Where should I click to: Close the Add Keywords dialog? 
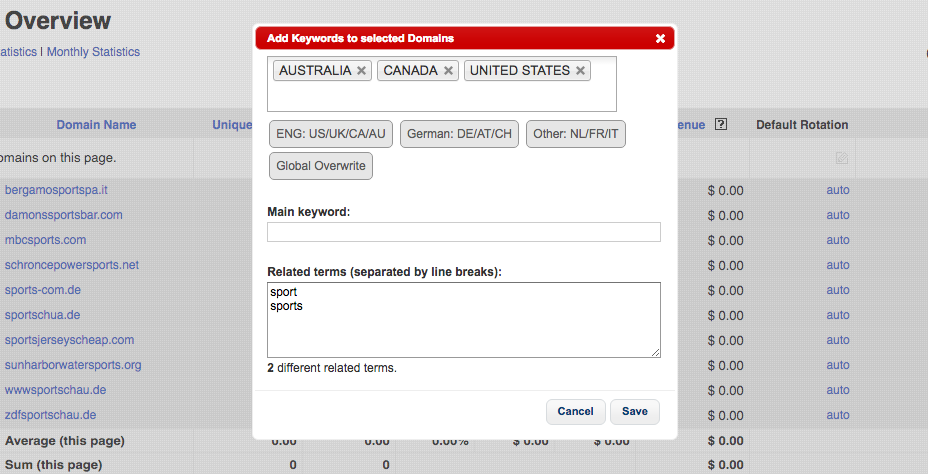660,39
